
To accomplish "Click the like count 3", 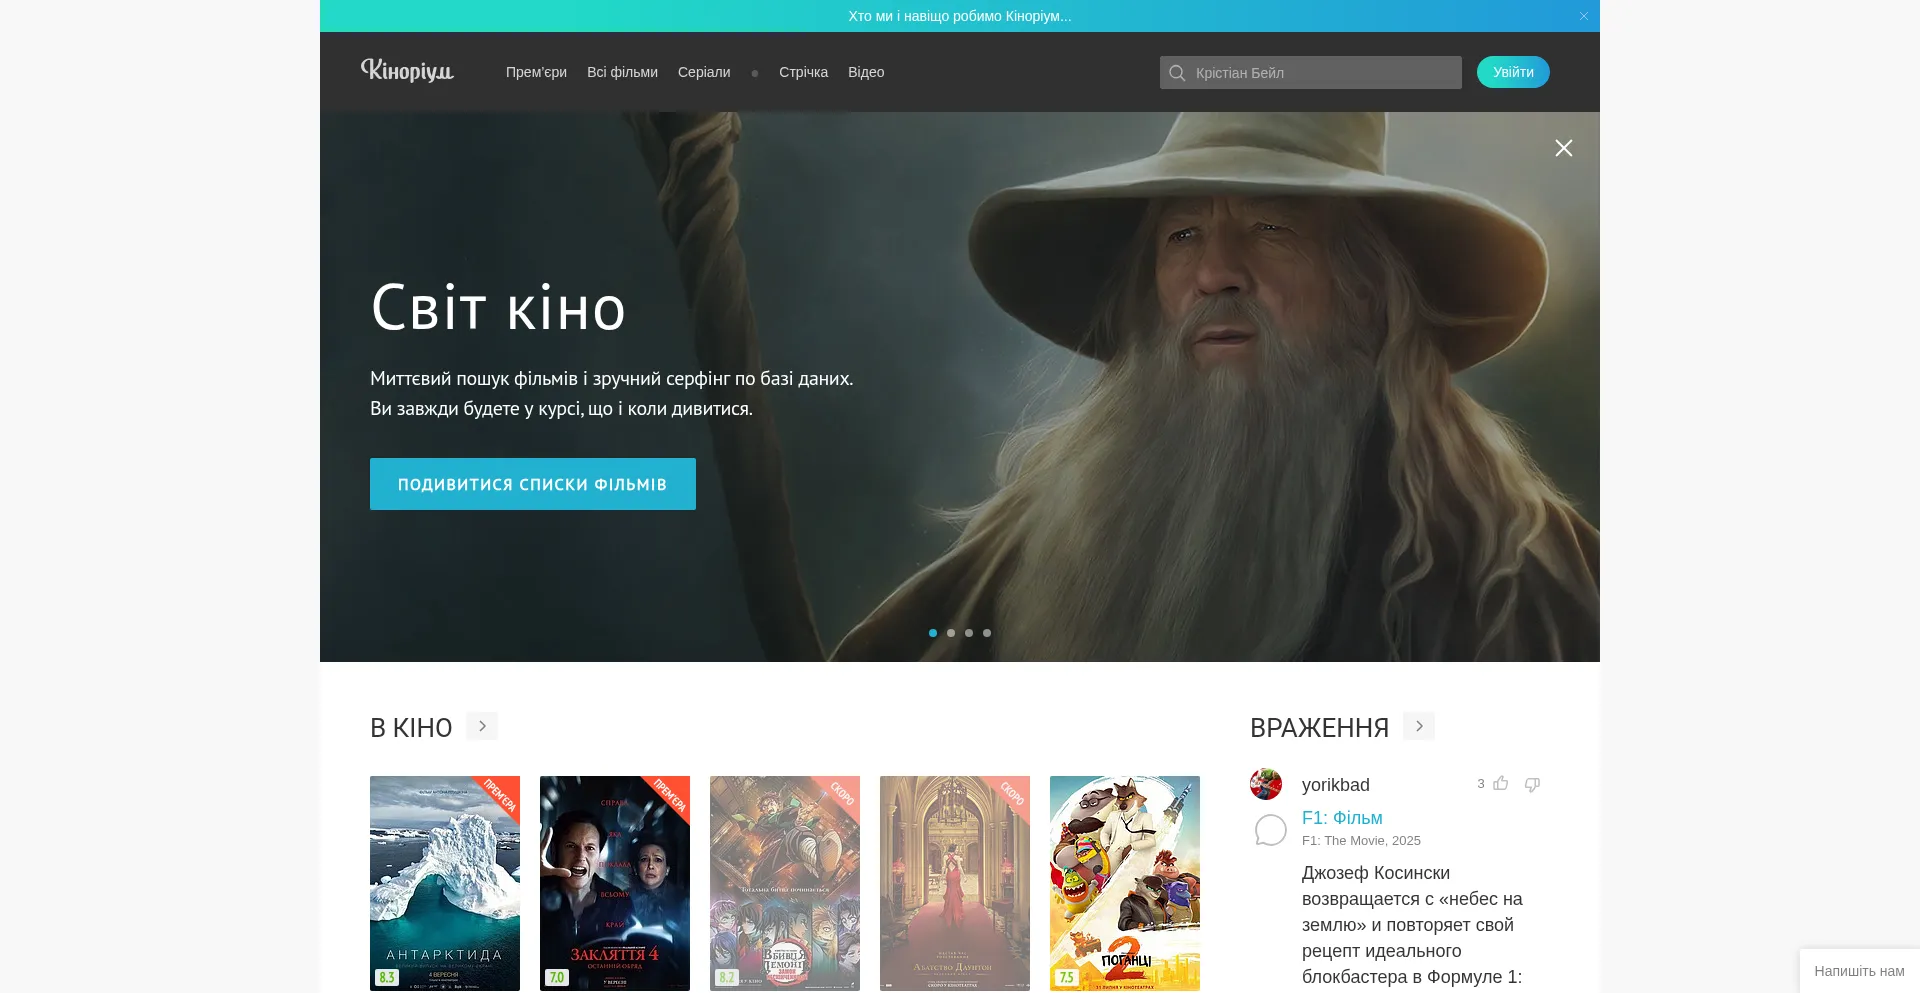I will coord(1481,784).
